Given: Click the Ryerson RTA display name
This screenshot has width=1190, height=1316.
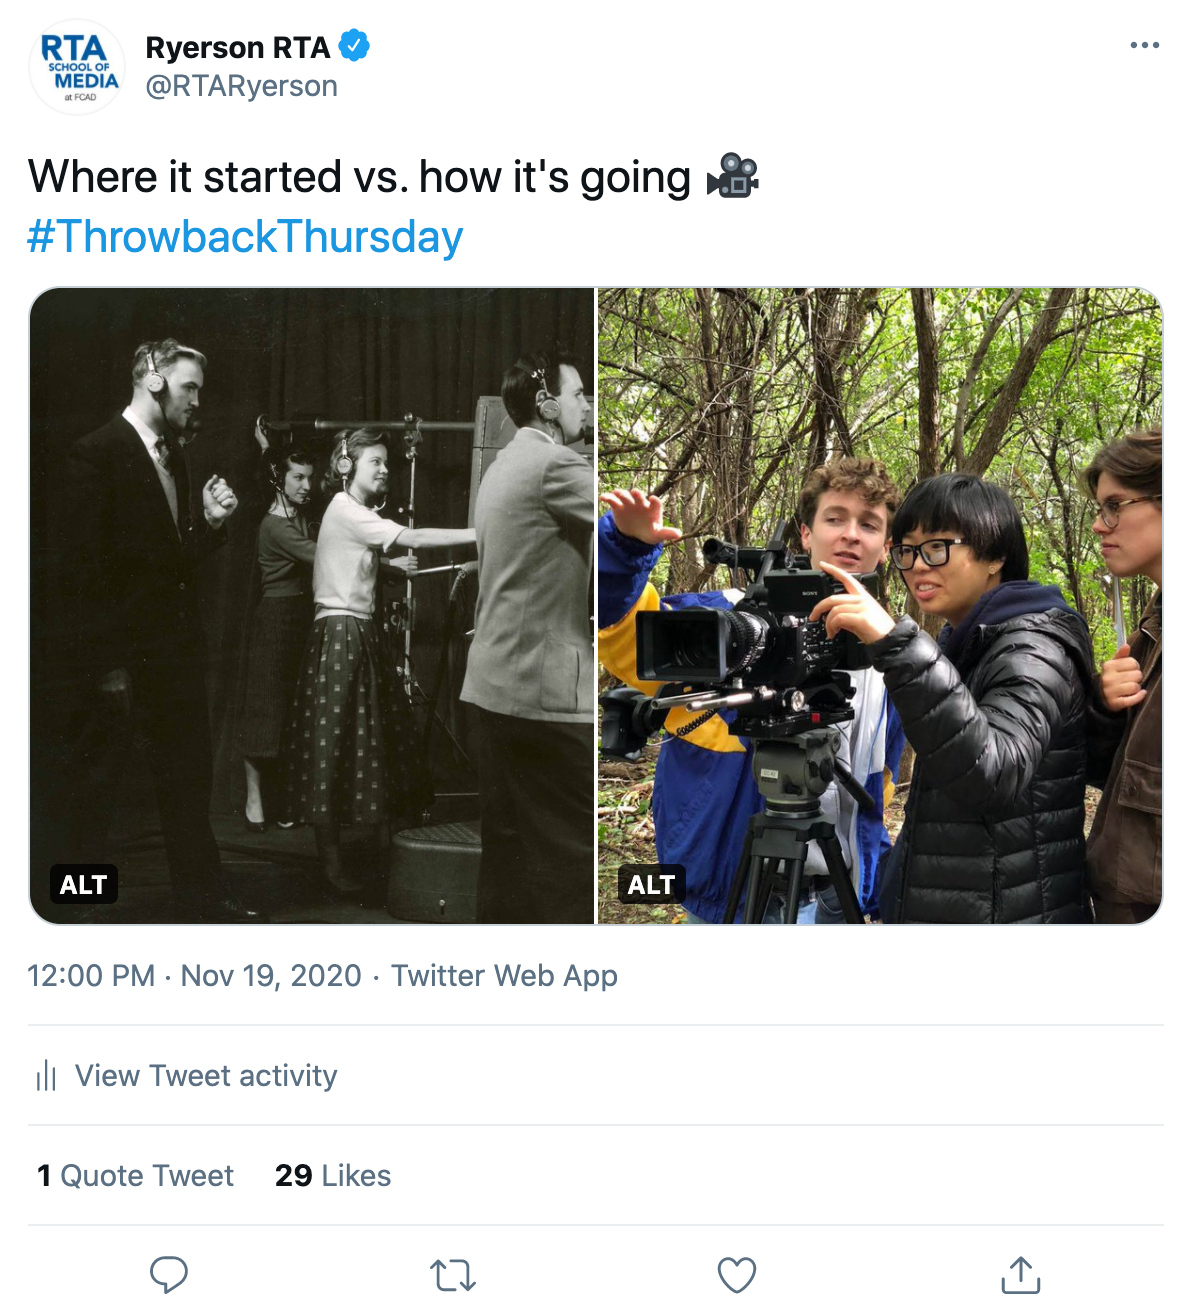Looking at the screenshot, I should (238, 47).
